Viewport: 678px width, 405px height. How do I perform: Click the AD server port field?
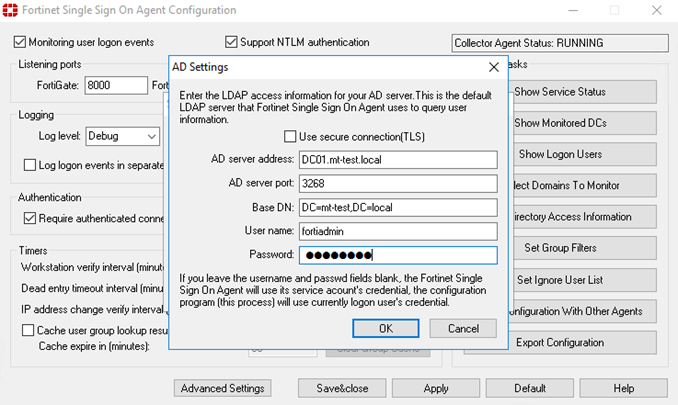(x=397, y=183)
